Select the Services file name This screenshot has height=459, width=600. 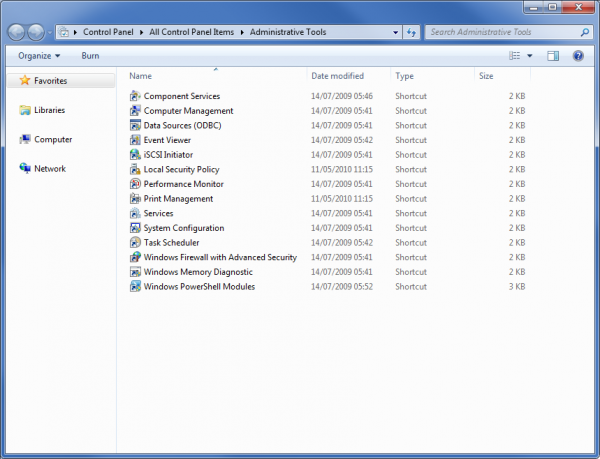click(x=158, y=213)
